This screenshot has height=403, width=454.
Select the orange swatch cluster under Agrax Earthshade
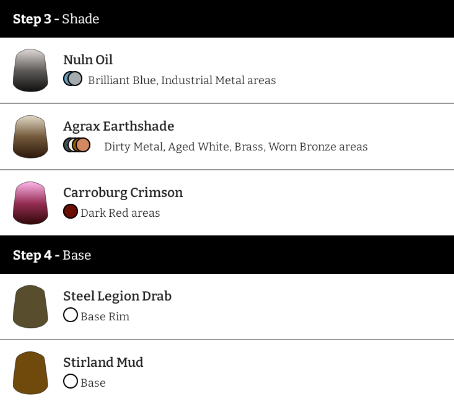pyautogui.click(x=77, y=145)
